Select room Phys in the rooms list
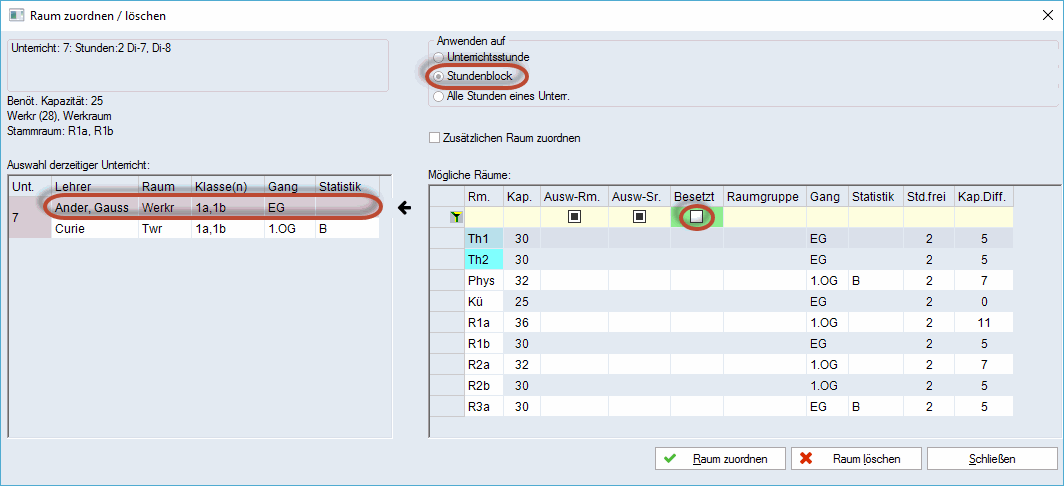 pos(482,280)
